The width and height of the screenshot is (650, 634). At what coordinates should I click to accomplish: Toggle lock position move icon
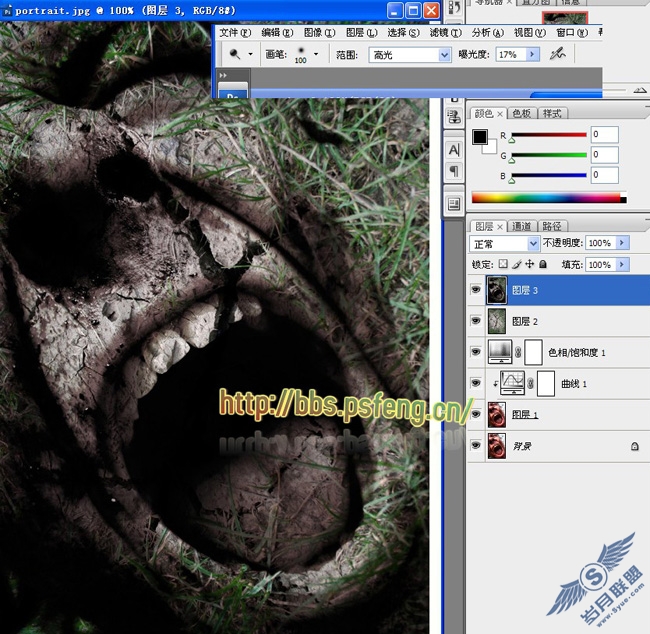(529, 264)
